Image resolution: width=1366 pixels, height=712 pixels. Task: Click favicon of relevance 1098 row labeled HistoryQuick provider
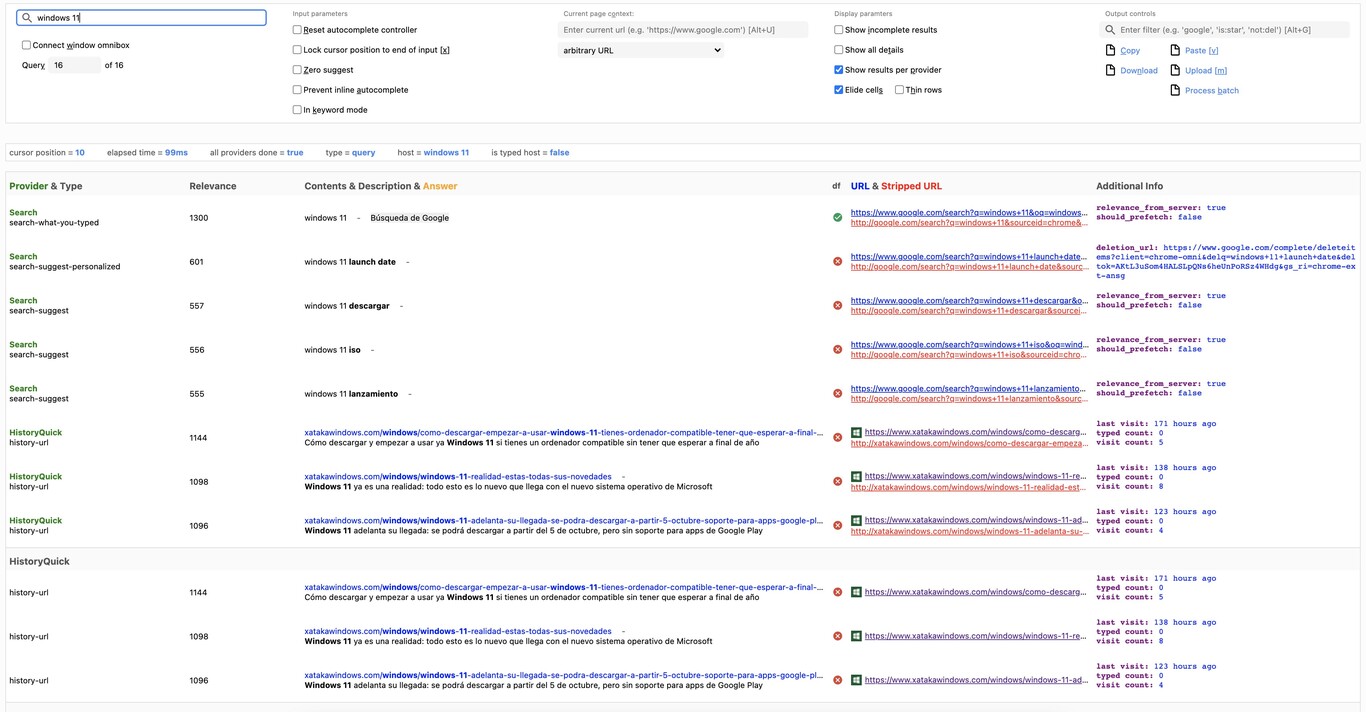[x=856, y=476]
